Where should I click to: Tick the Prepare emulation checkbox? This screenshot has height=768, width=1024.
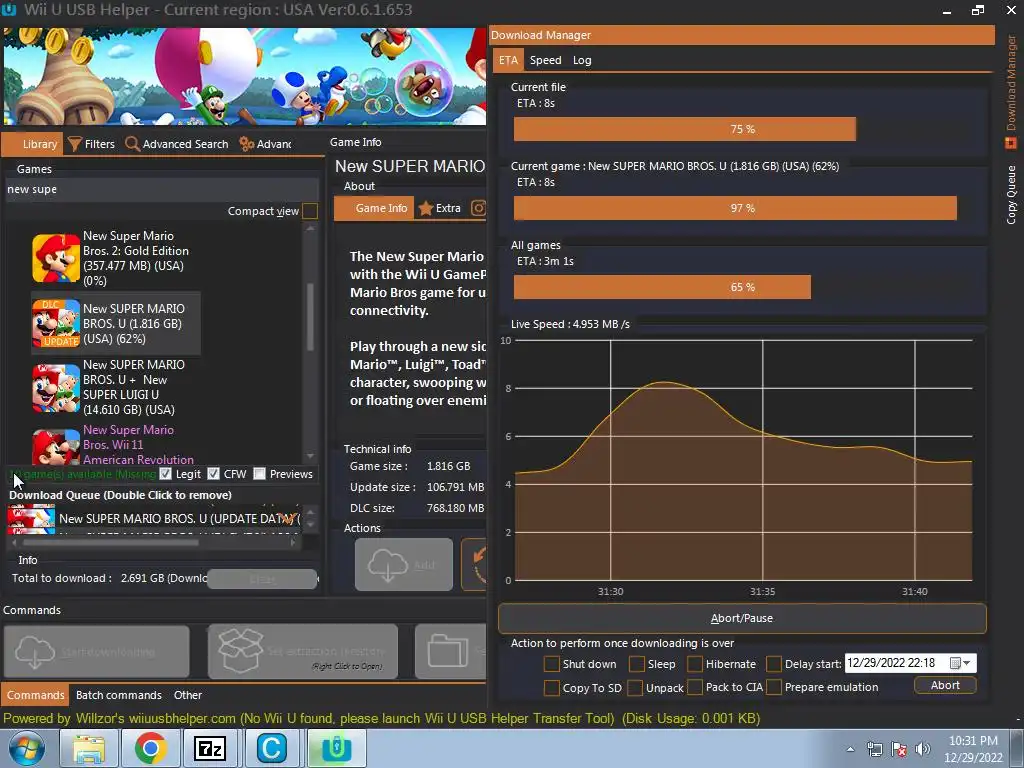pyautogui.click(x=774, y=687)
